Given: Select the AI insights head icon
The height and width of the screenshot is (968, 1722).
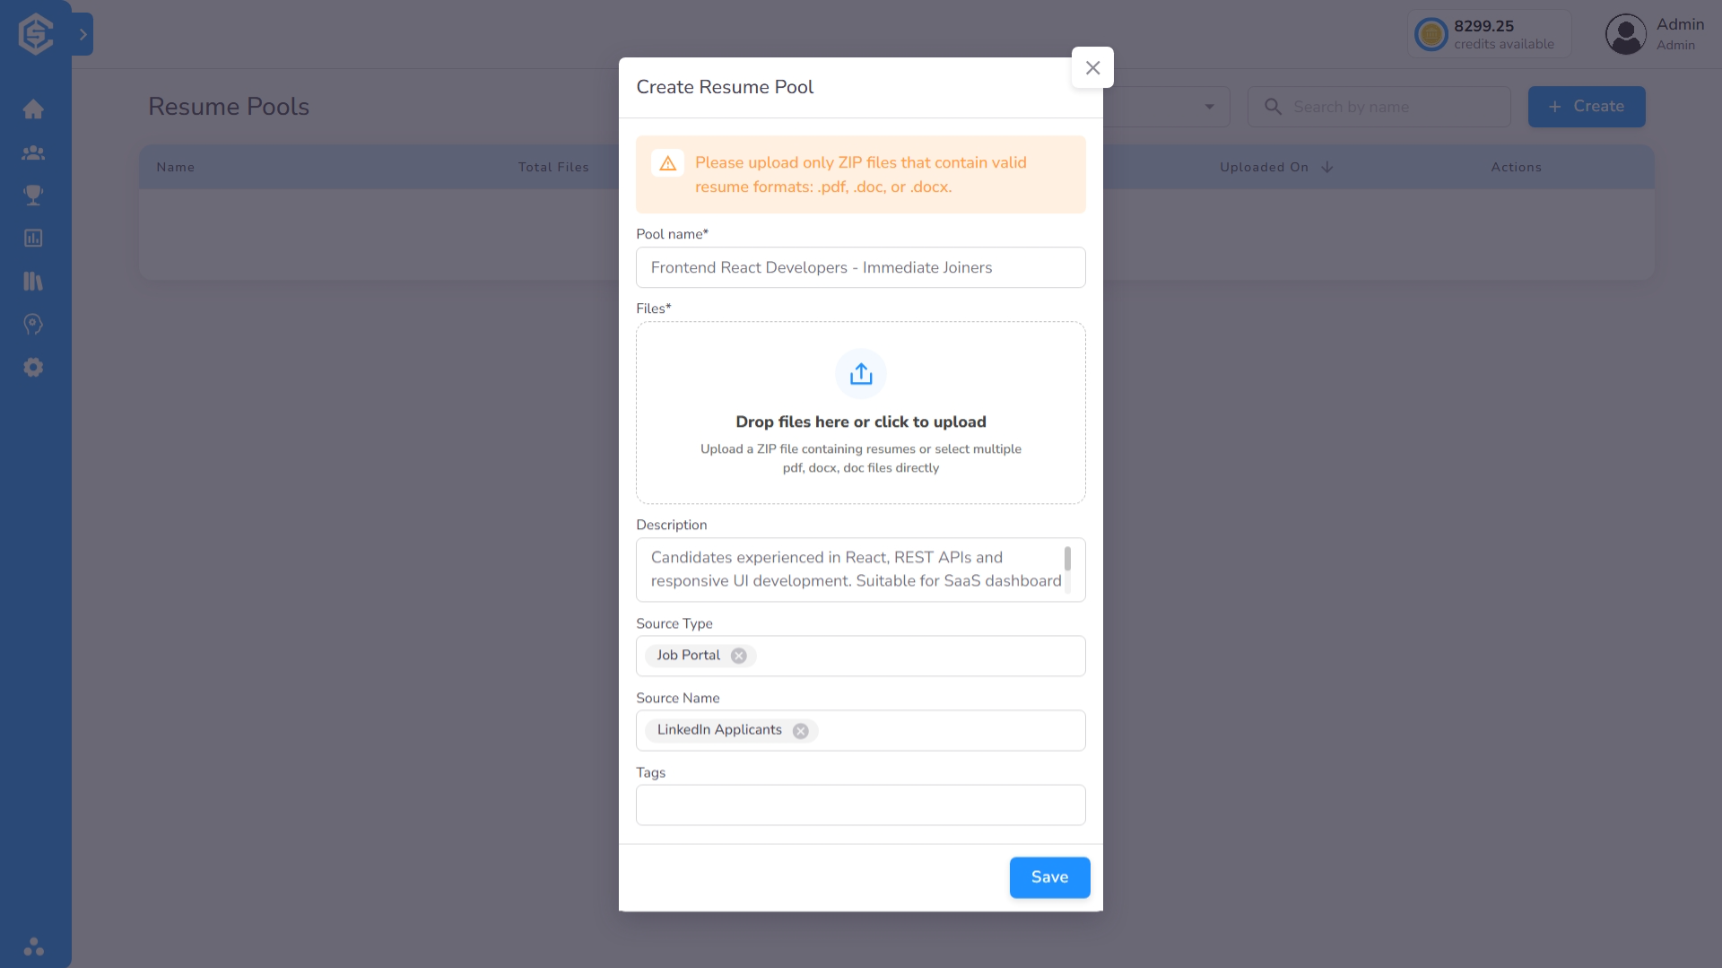Looking at the screenshot, I should [x=33, y=324].
